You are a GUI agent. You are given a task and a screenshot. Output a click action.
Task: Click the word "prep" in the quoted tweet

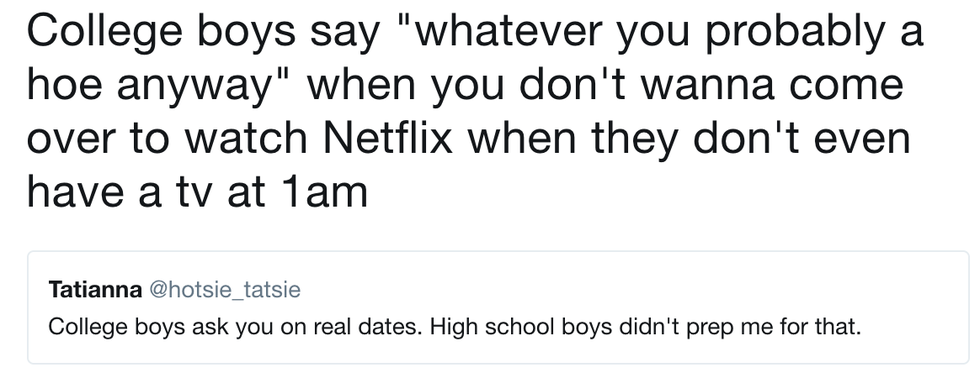tap(705, 328)
